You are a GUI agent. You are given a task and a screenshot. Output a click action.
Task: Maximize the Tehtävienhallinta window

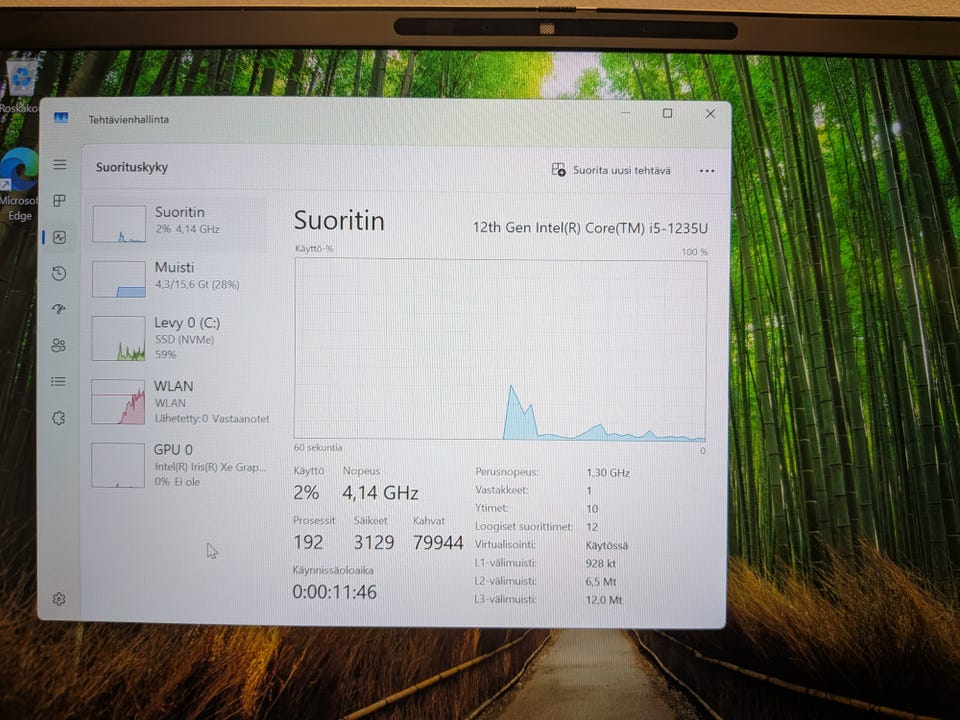667,113
